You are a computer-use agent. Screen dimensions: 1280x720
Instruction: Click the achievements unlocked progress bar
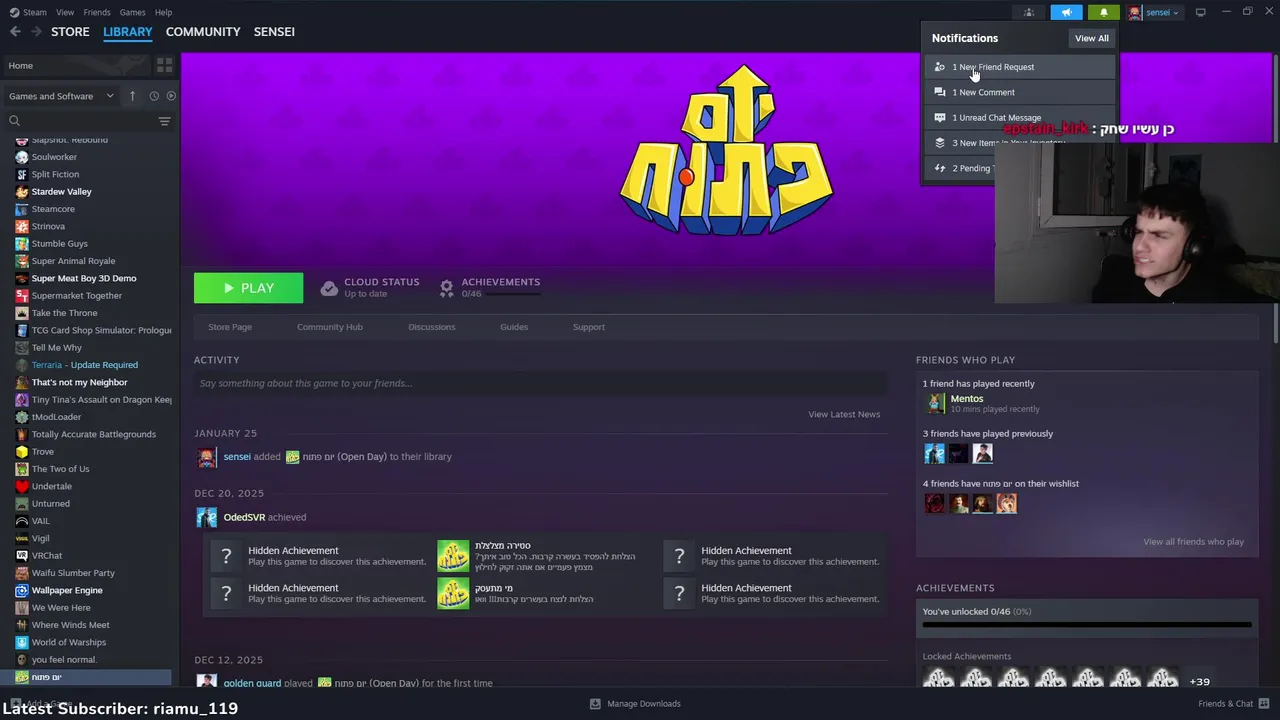(x=1087, y=625)
